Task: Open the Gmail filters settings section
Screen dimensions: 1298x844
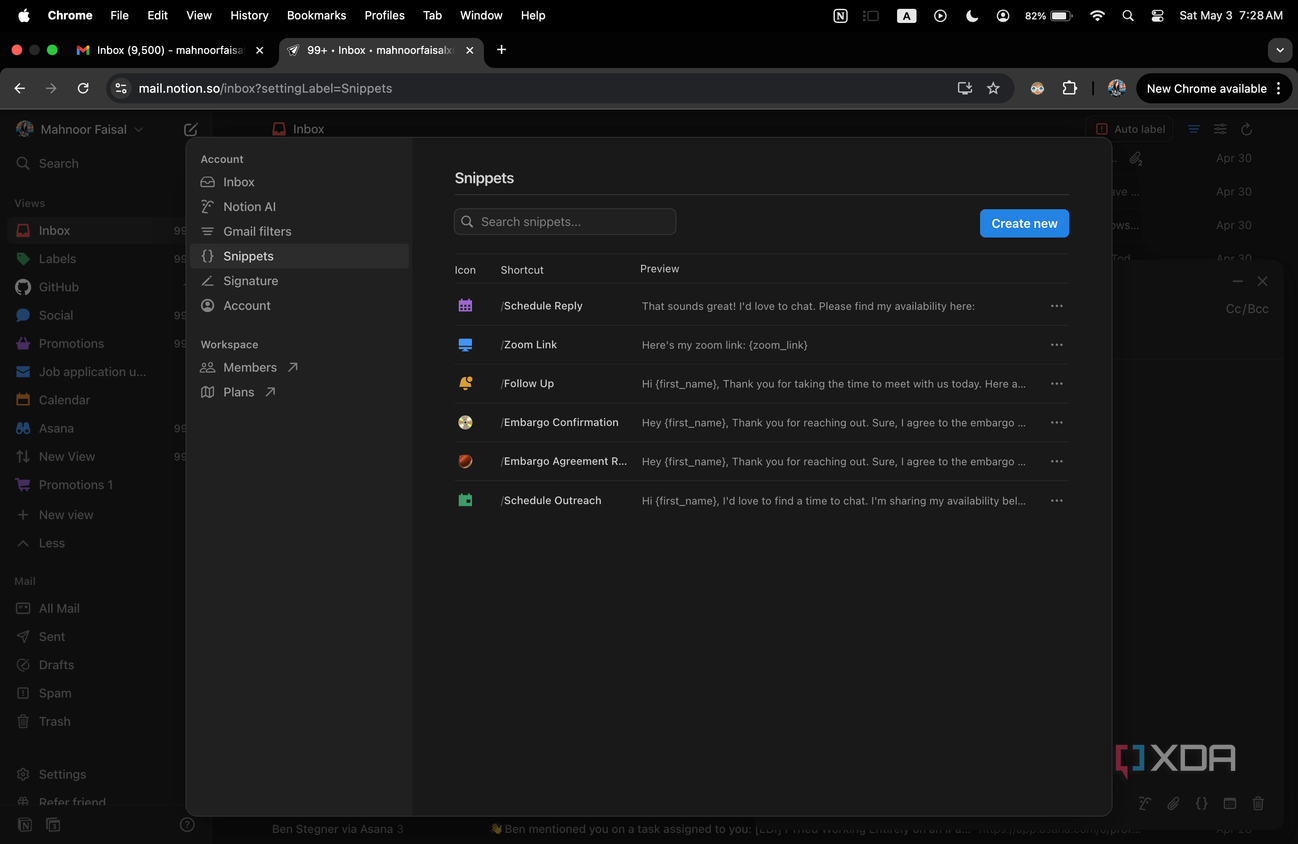Action: 300,231
